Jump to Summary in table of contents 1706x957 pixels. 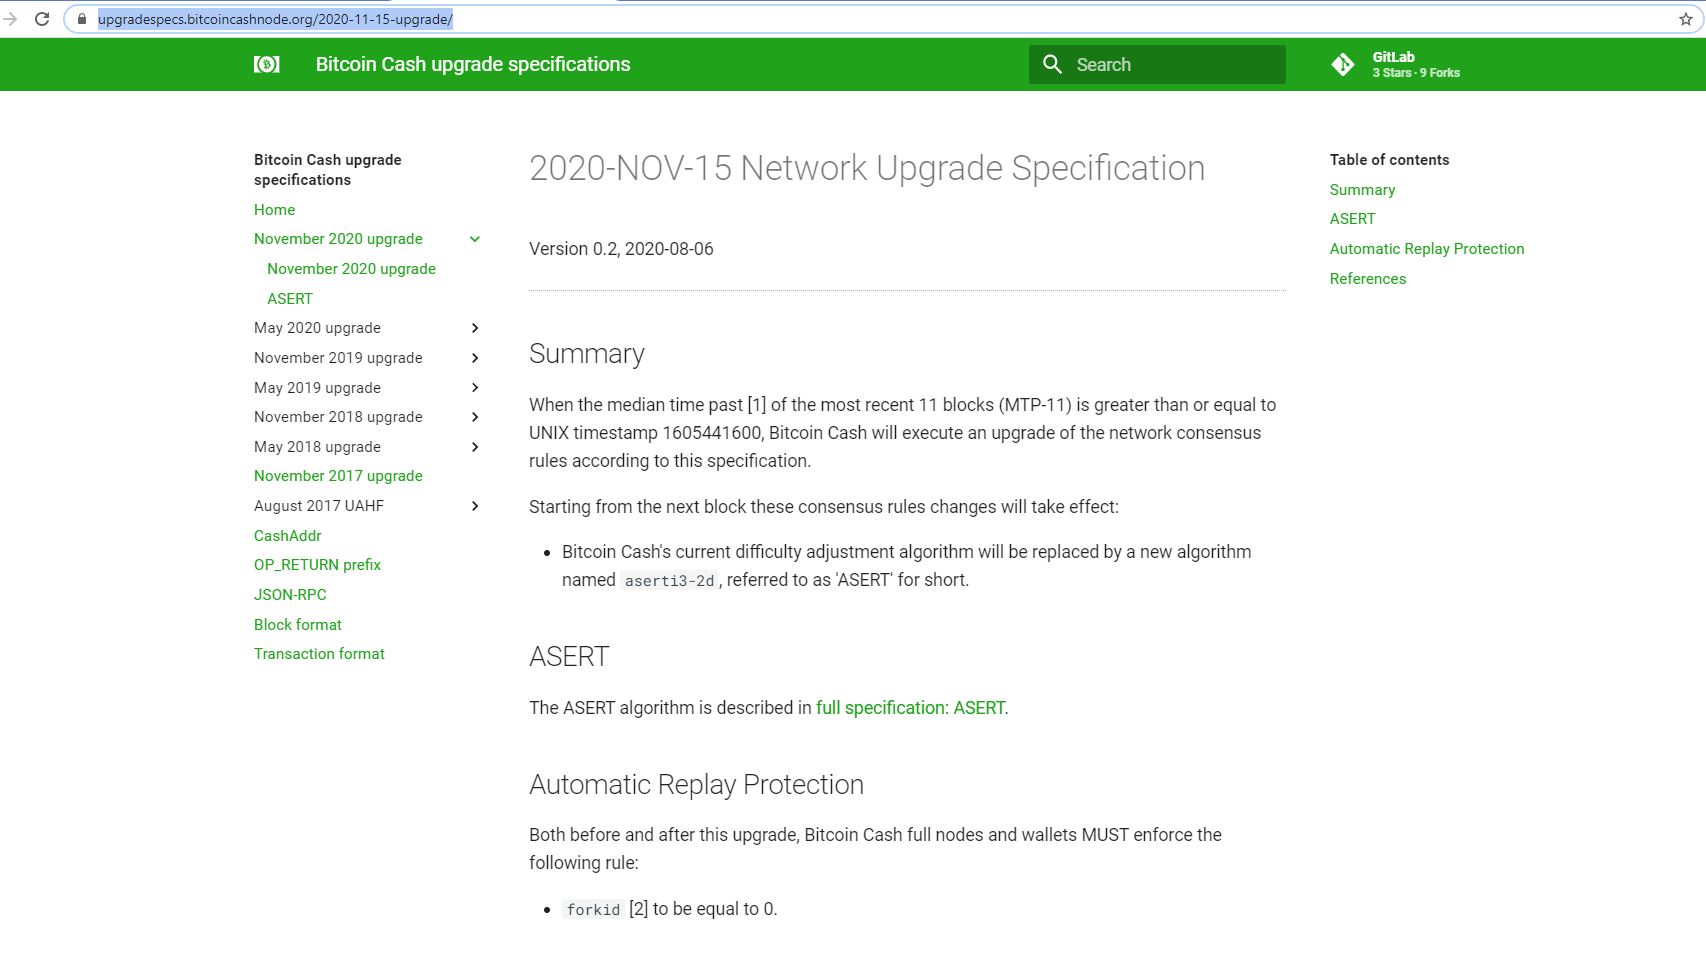[1362, 190]
